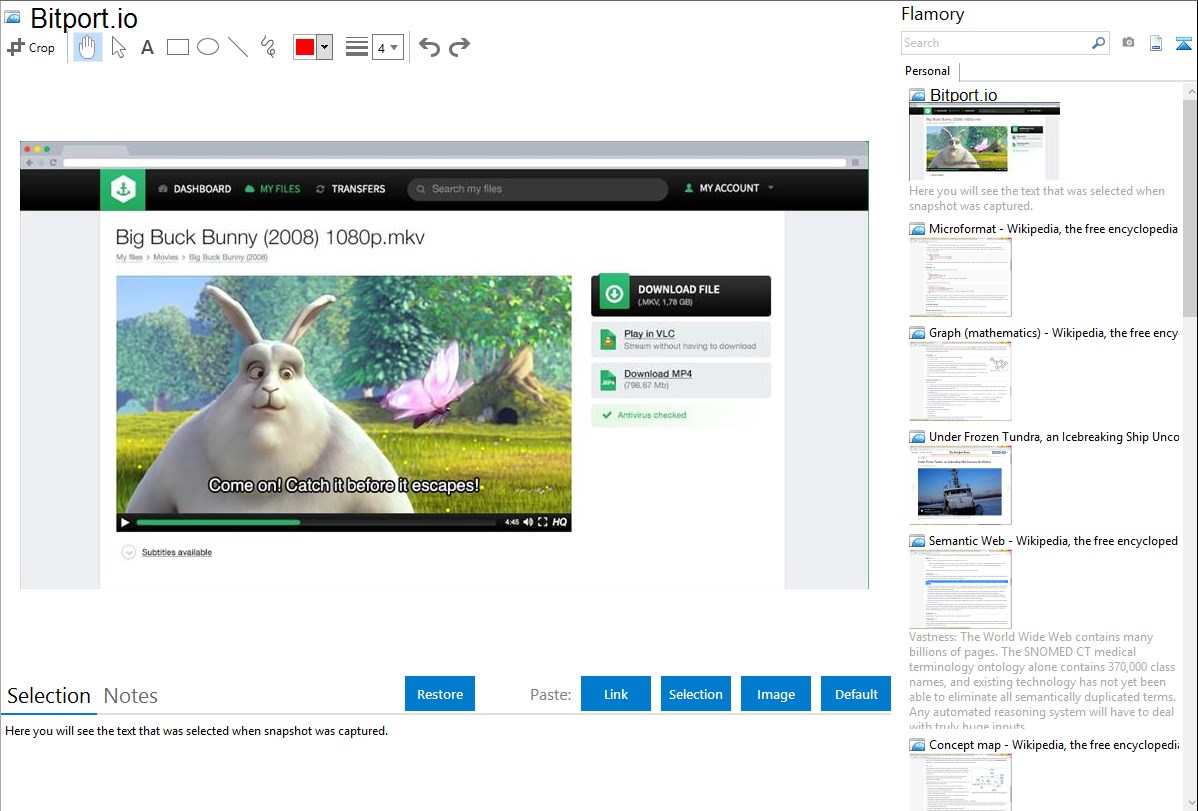Activate the hand pan tool
The width and height of the screenshot is (1198, 811).
click(x=88, y=47)
